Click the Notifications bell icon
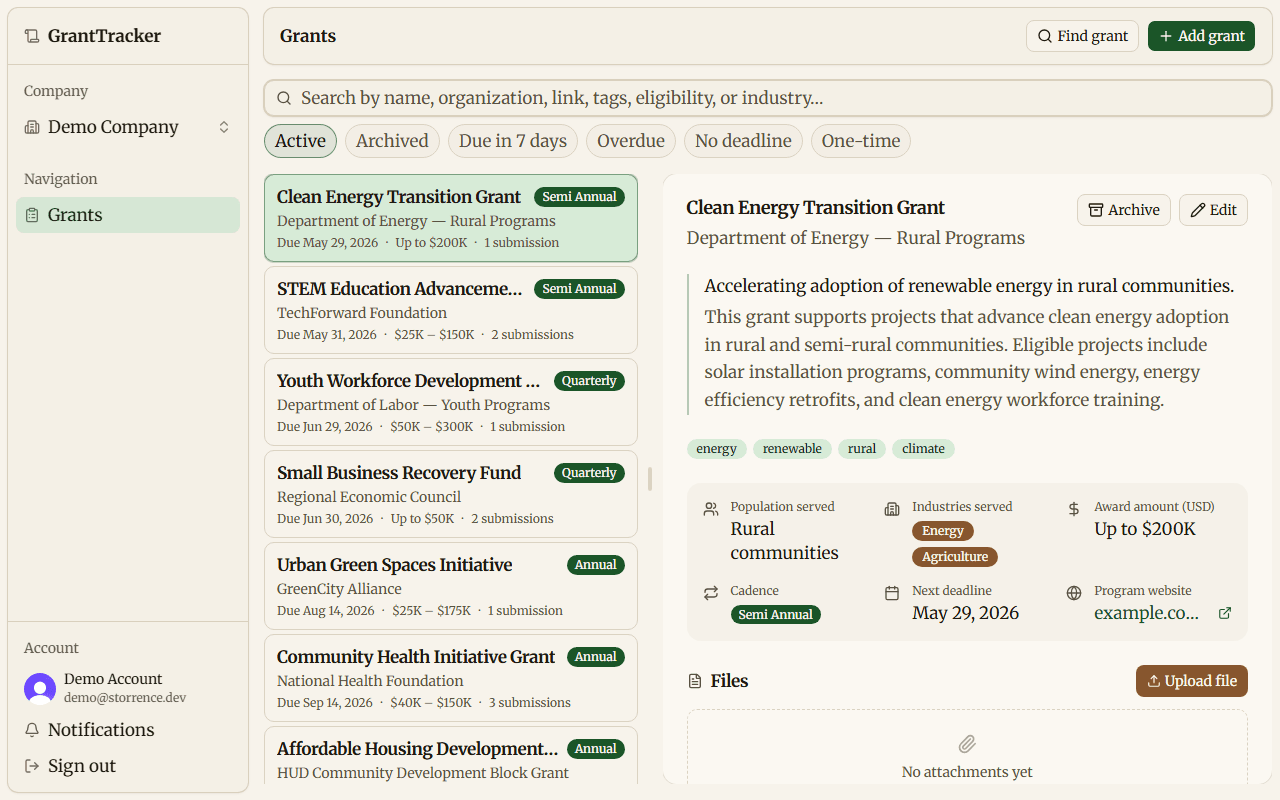 click(32, 730)
